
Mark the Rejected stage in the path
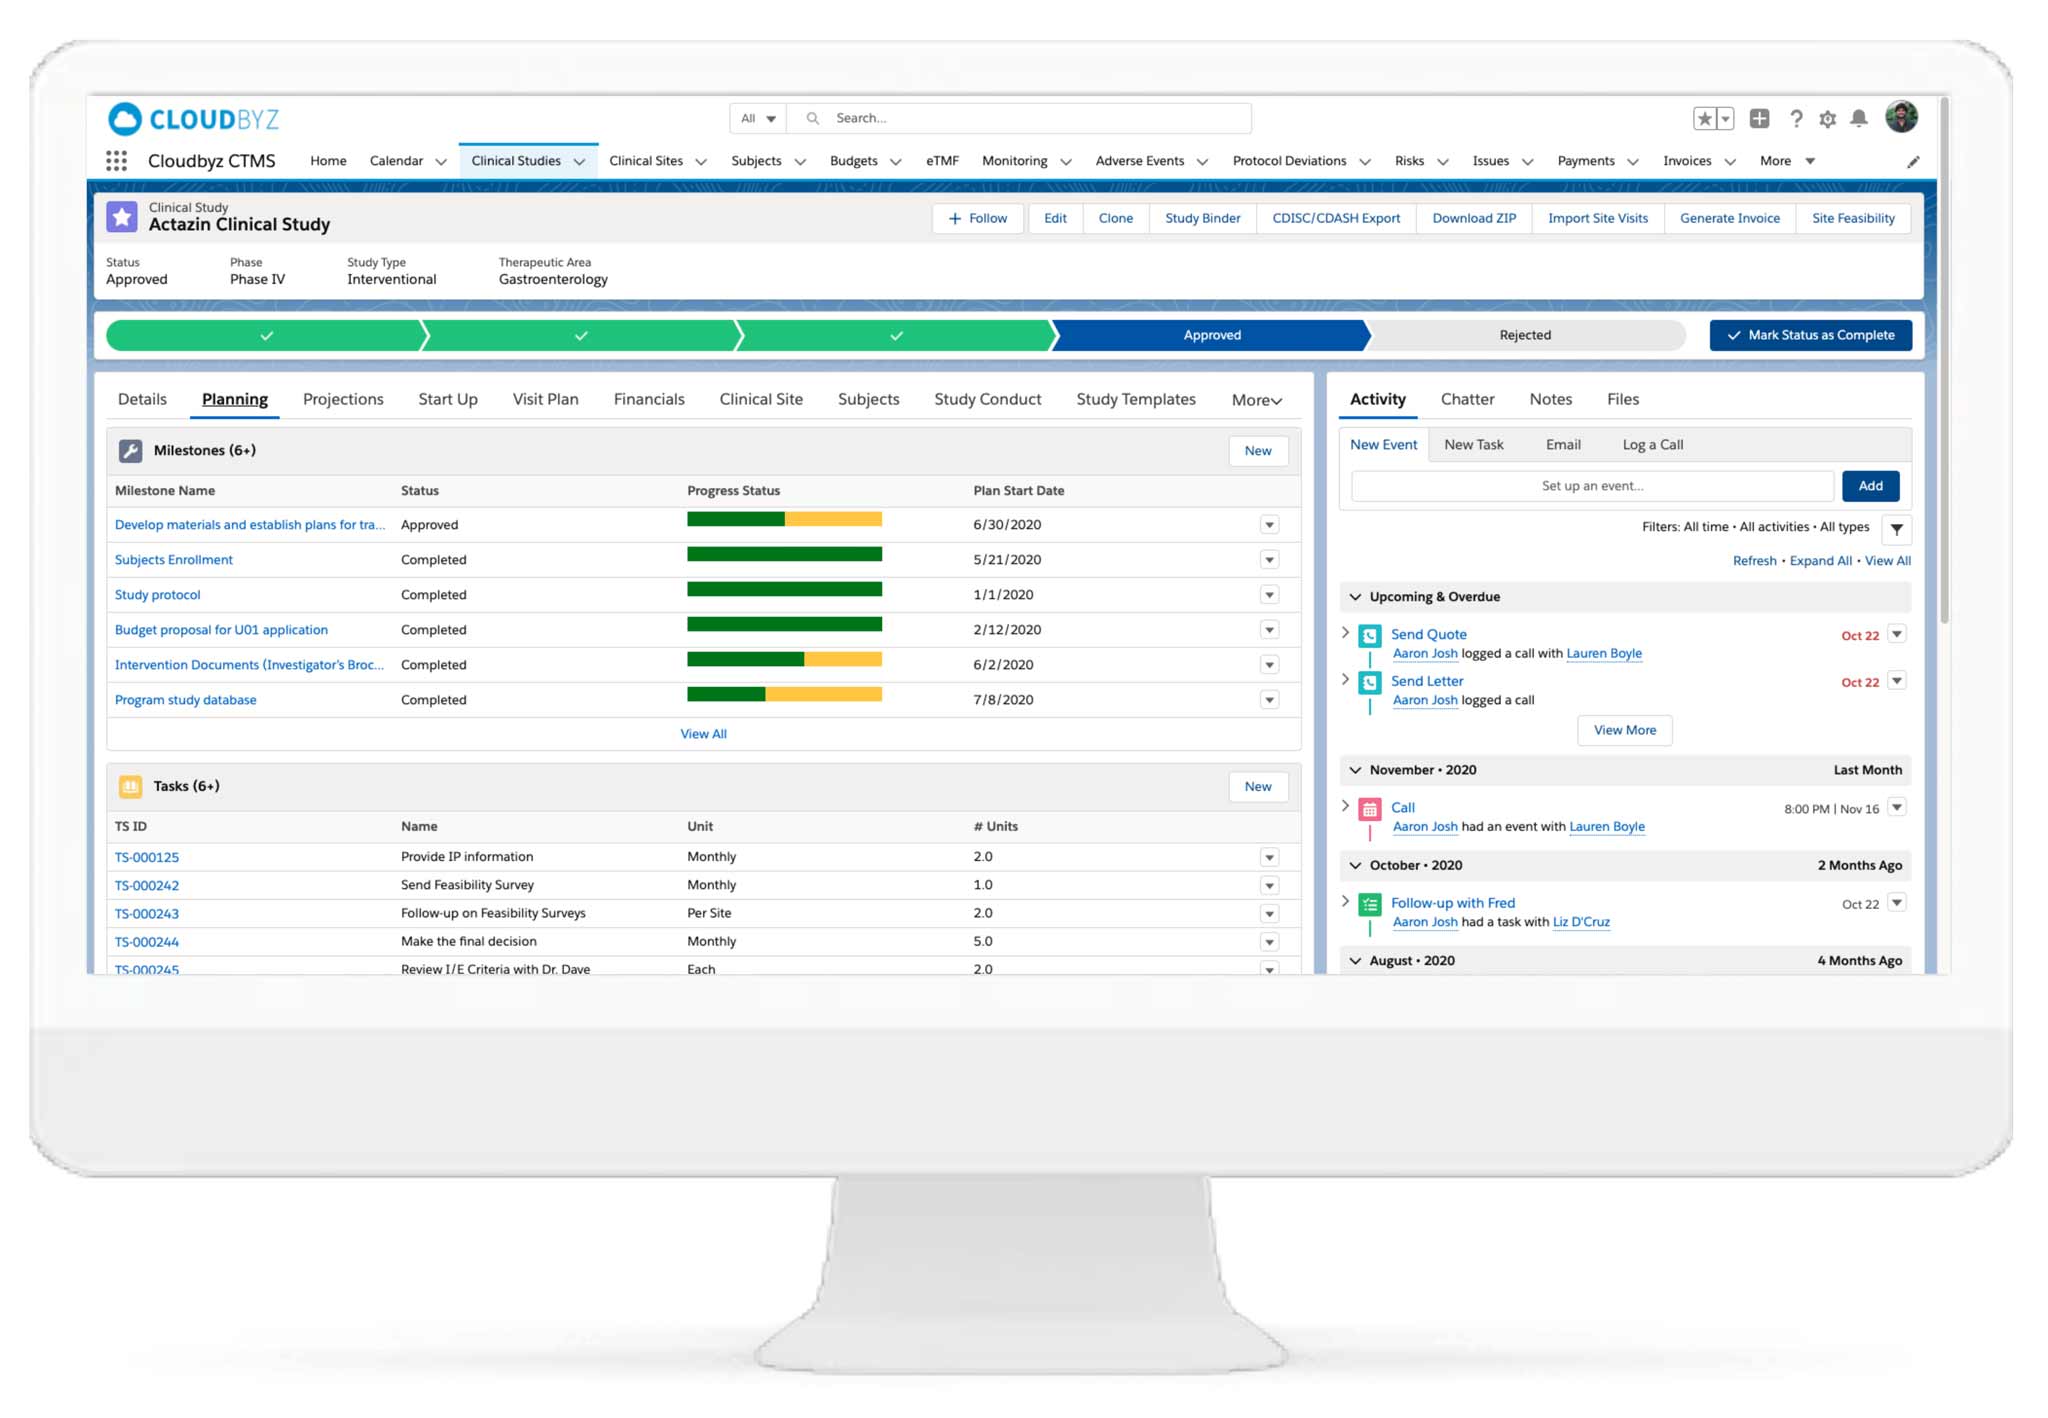[x=1526, y=335]
